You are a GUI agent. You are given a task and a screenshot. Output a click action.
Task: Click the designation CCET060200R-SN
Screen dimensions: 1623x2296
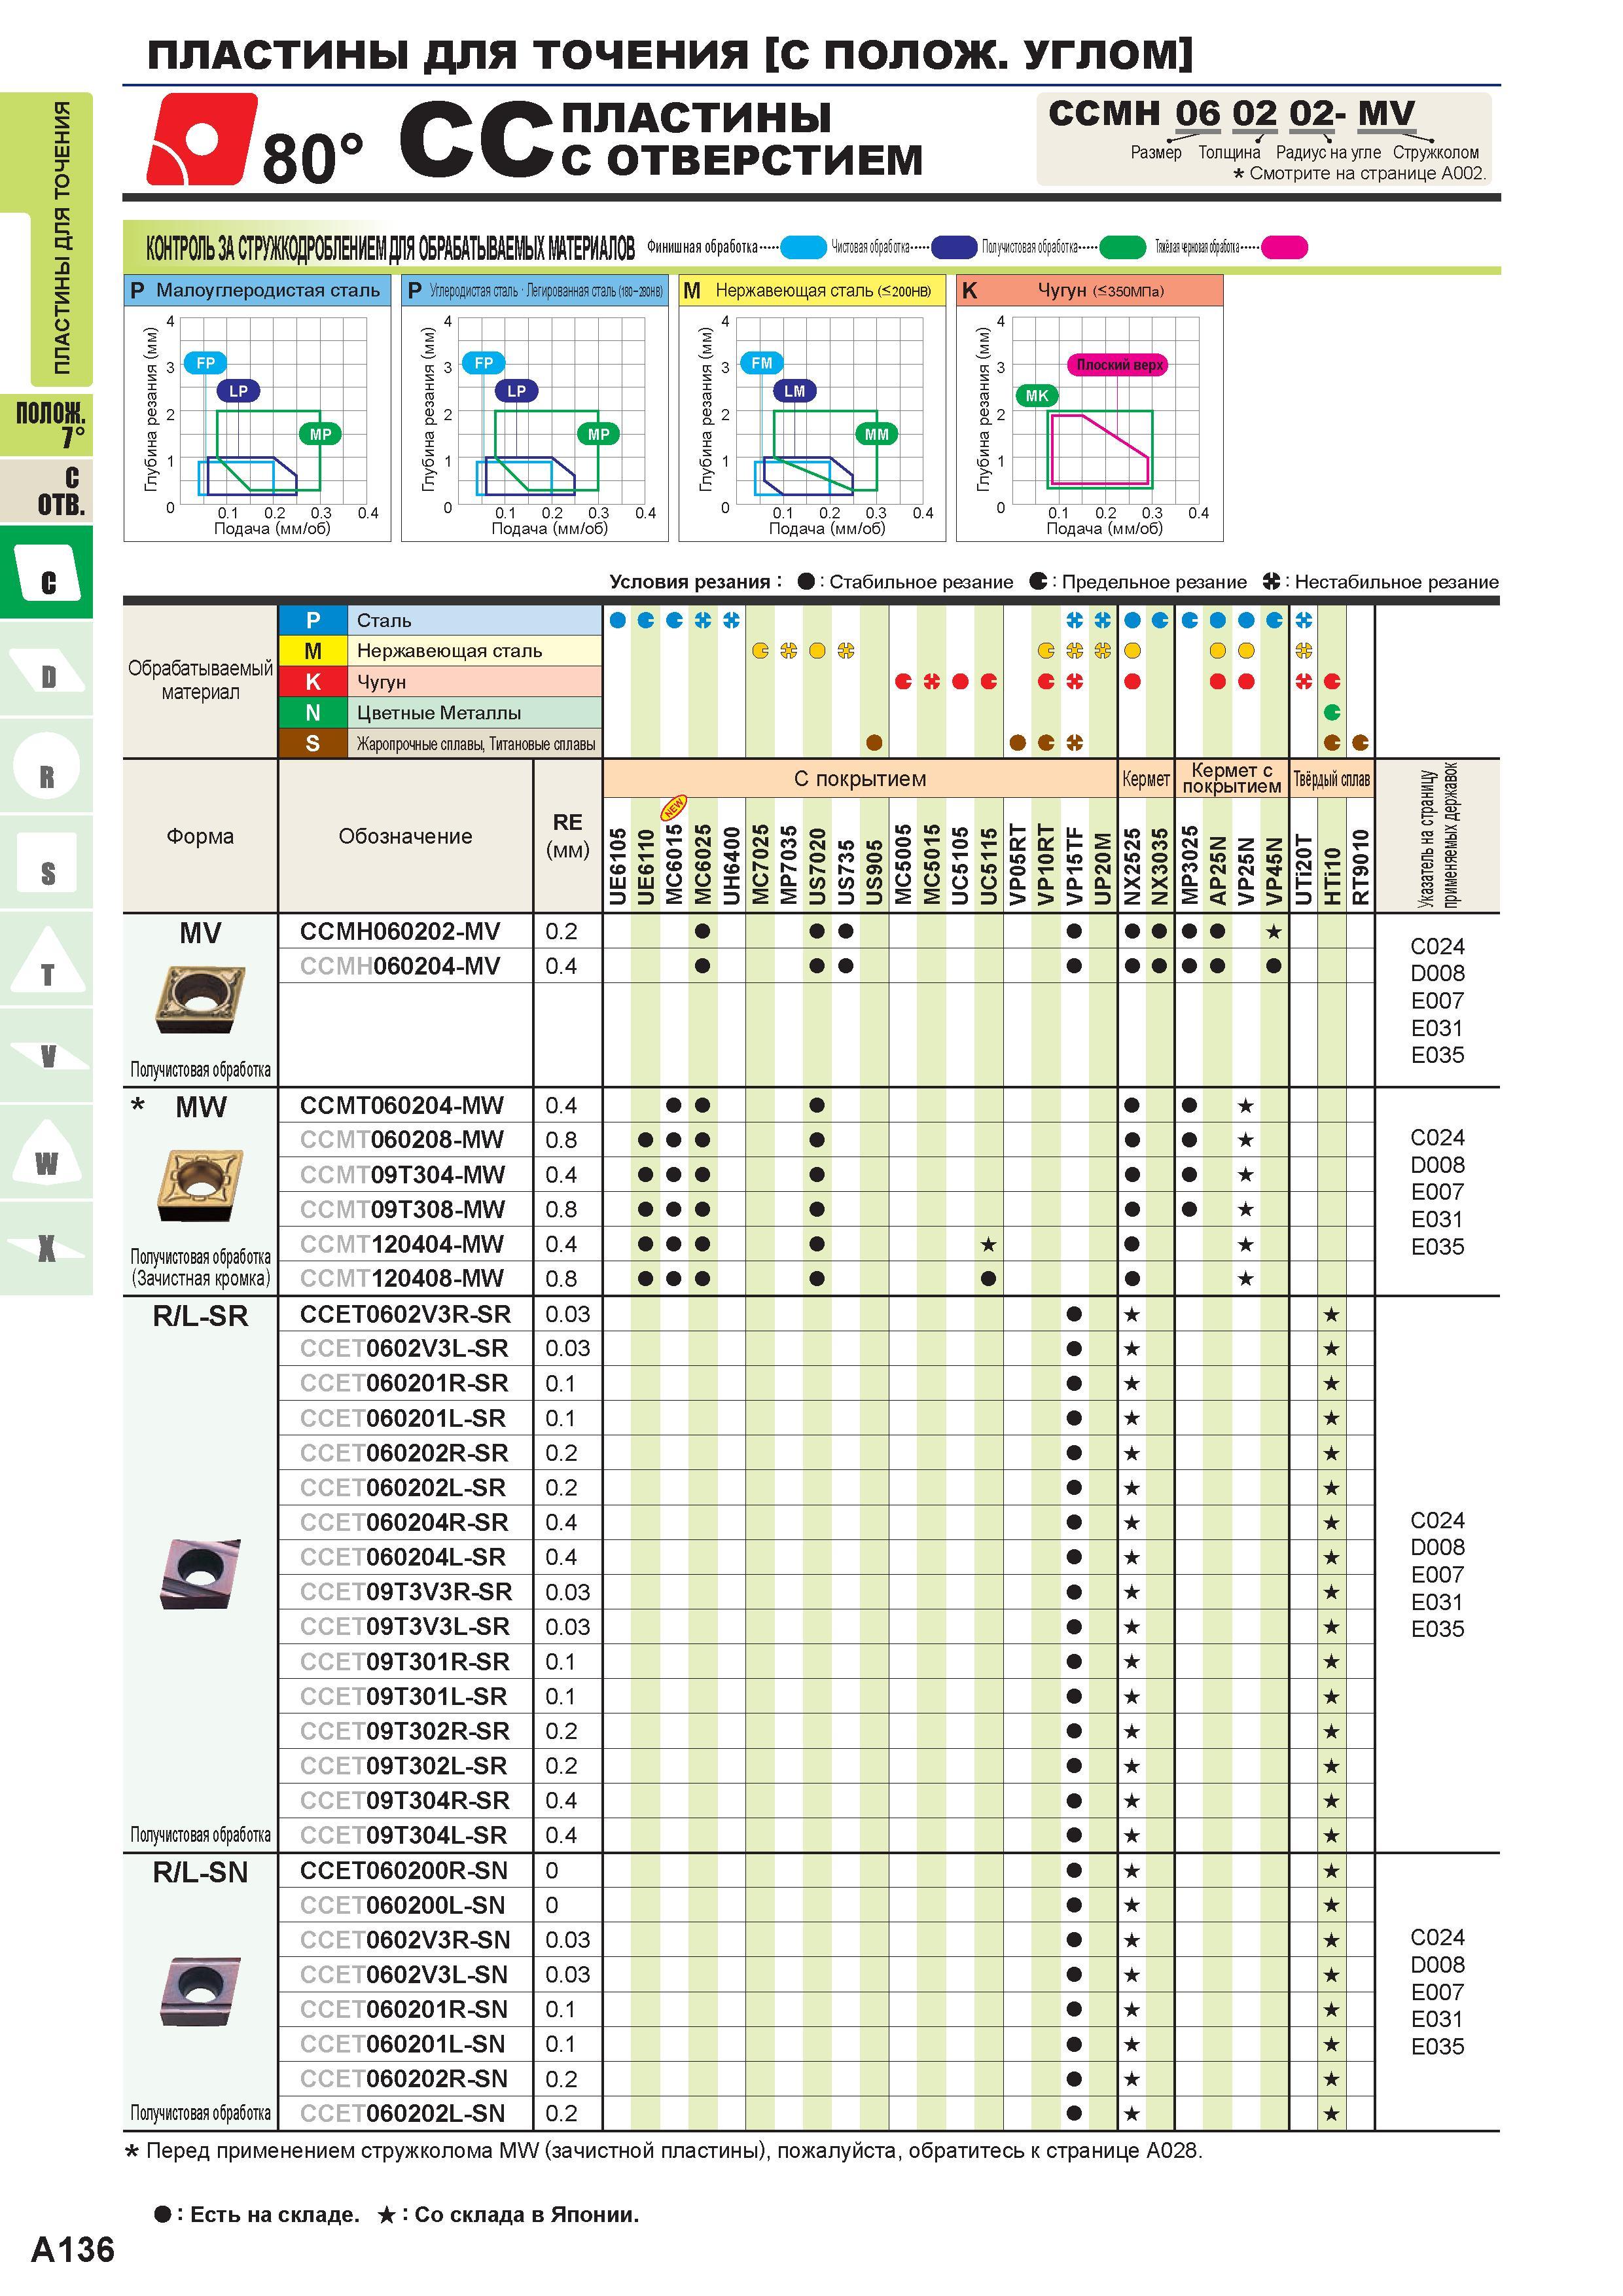[404, 1871]
